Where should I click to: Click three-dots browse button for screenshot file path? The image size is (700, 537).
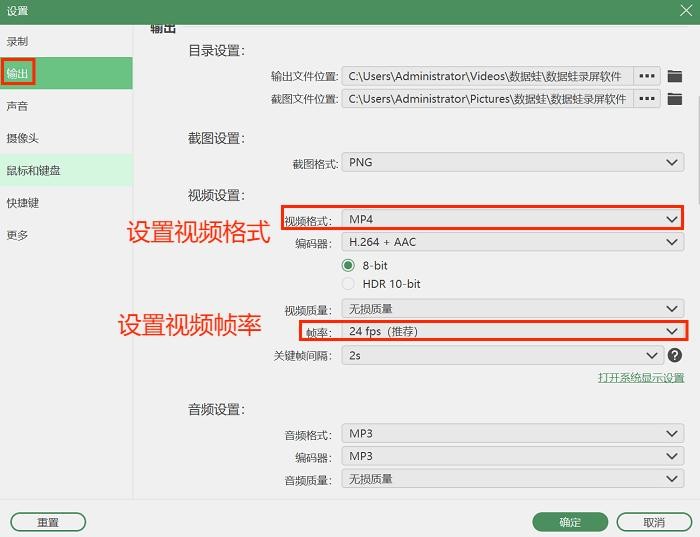pyautogui.click(x=647, y=99)
